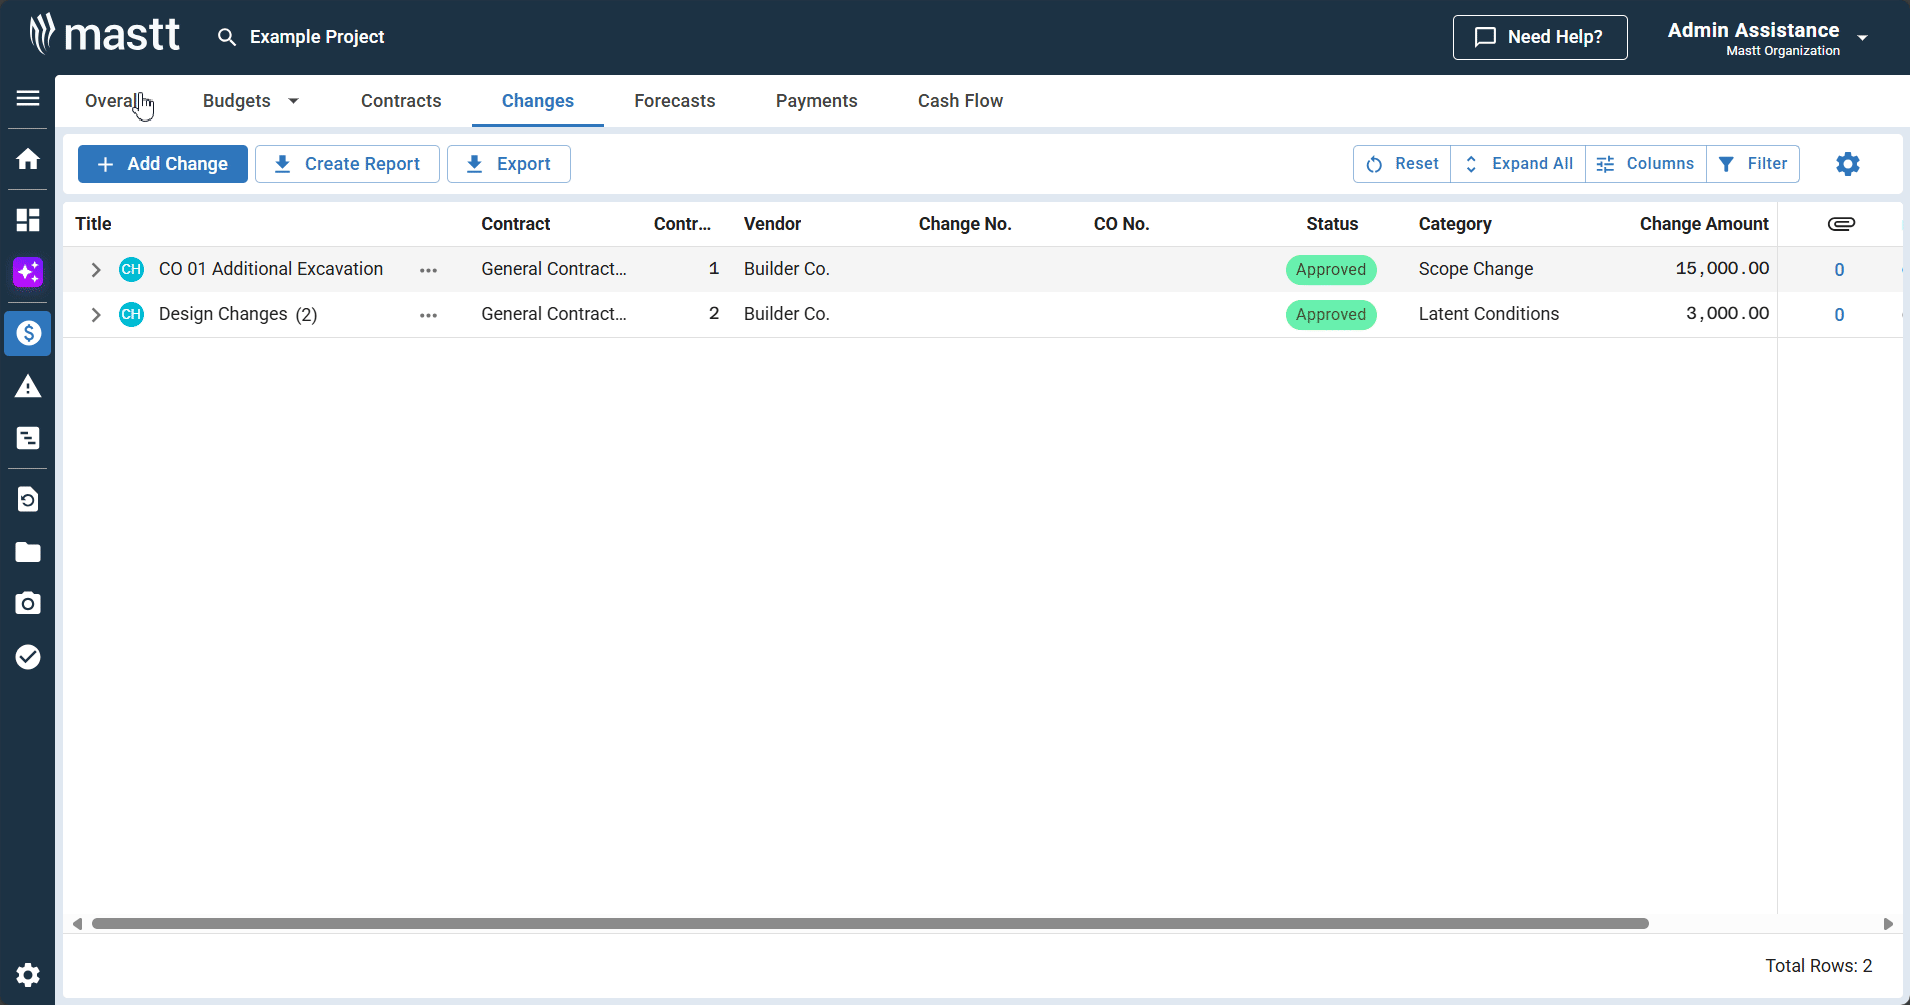Click the Create Report button

[347, 164]
